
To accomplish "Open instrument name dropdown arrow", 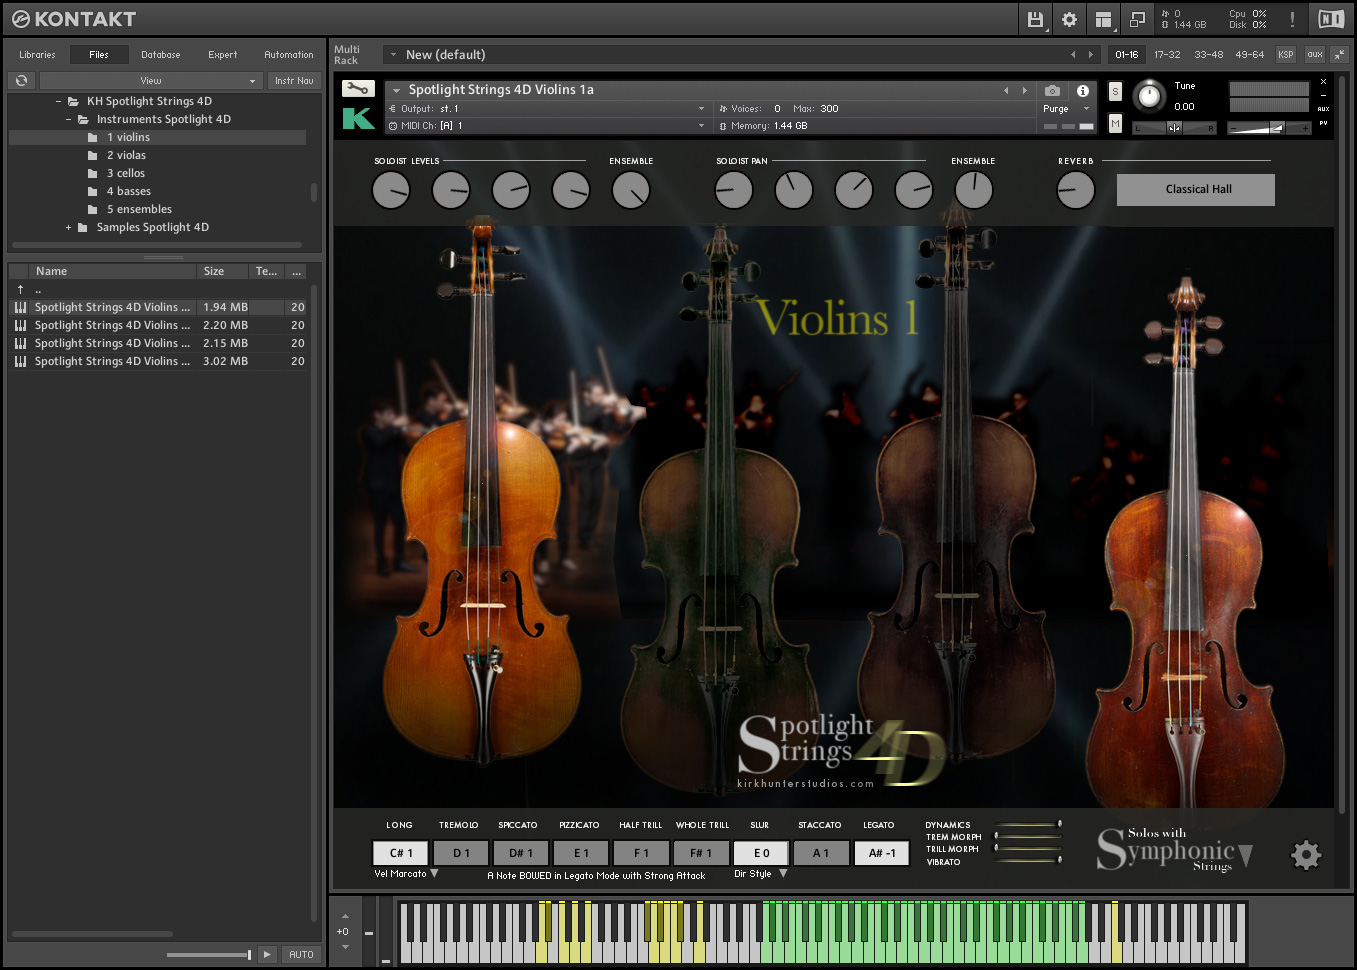I will [x=397, y=90].
